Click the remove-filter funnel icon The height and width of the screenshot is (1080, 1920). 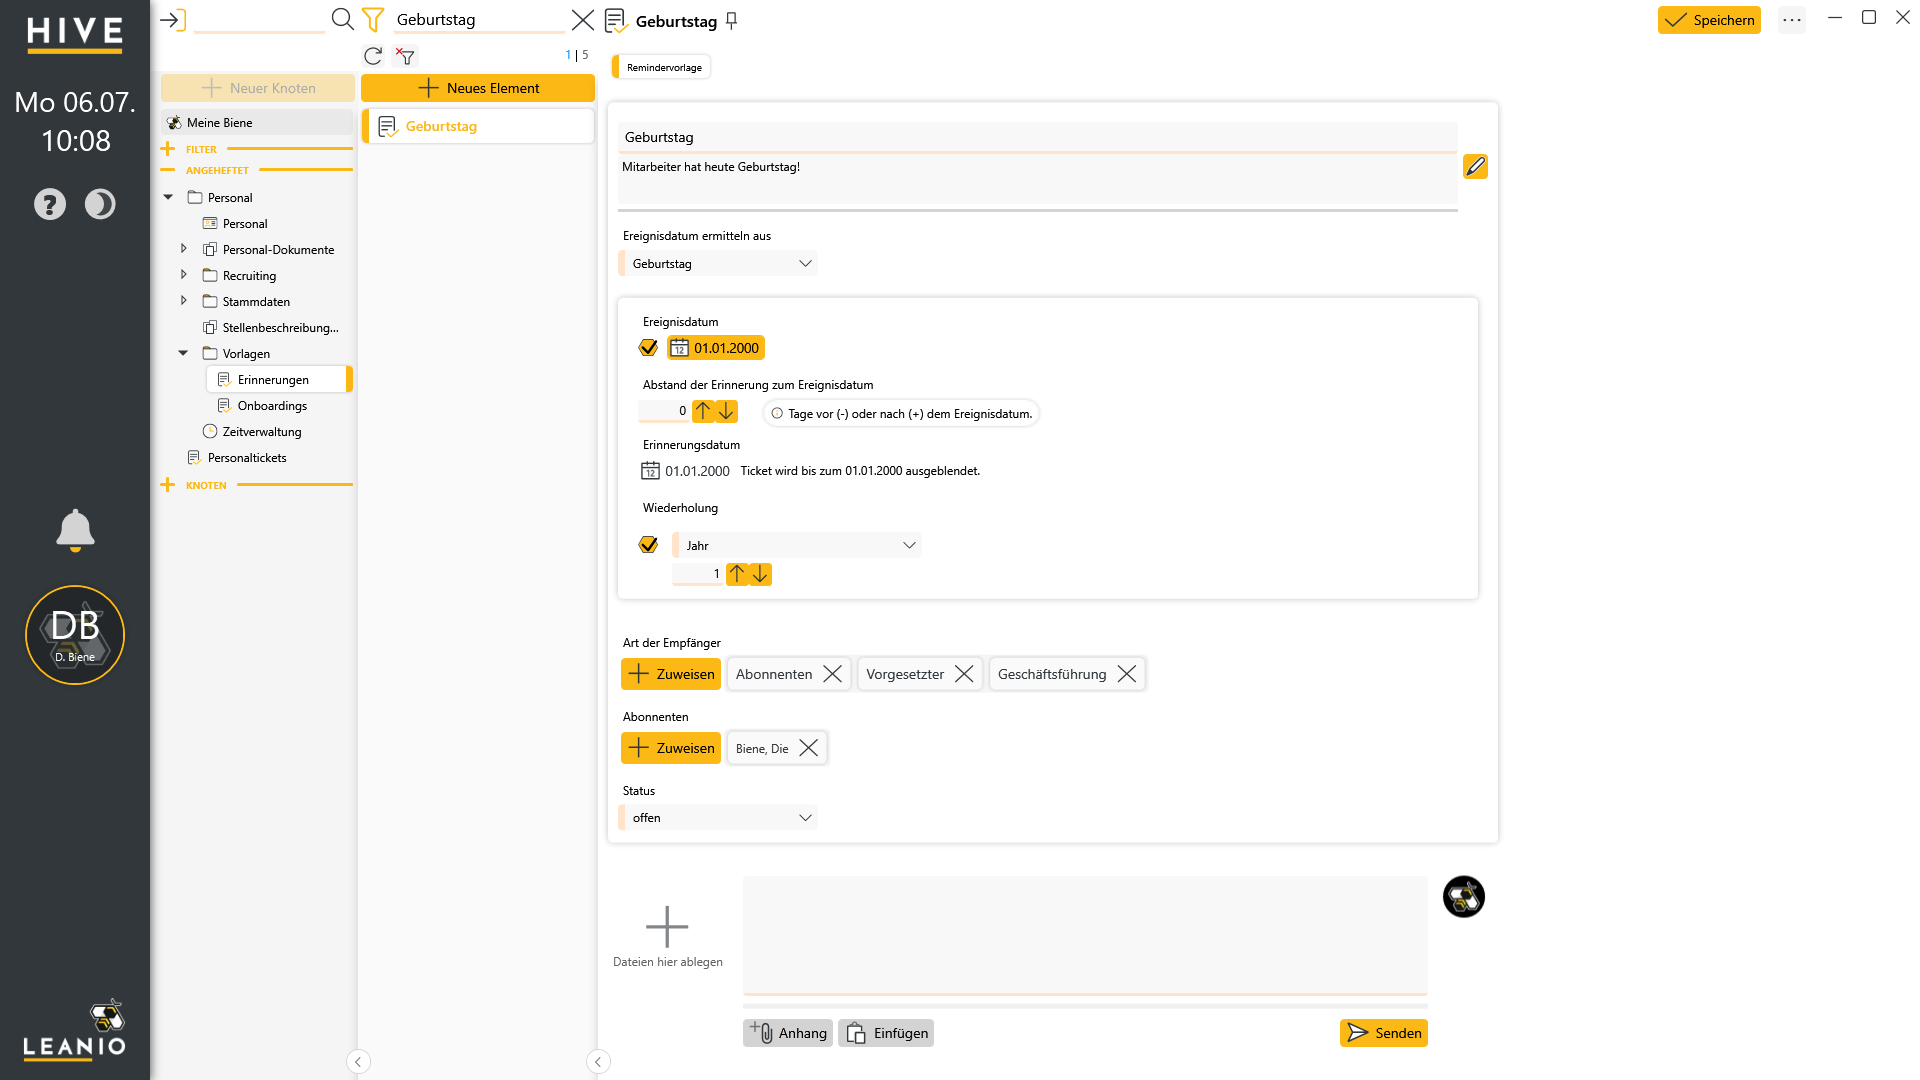pyautogui.click(x=405, y=56)
